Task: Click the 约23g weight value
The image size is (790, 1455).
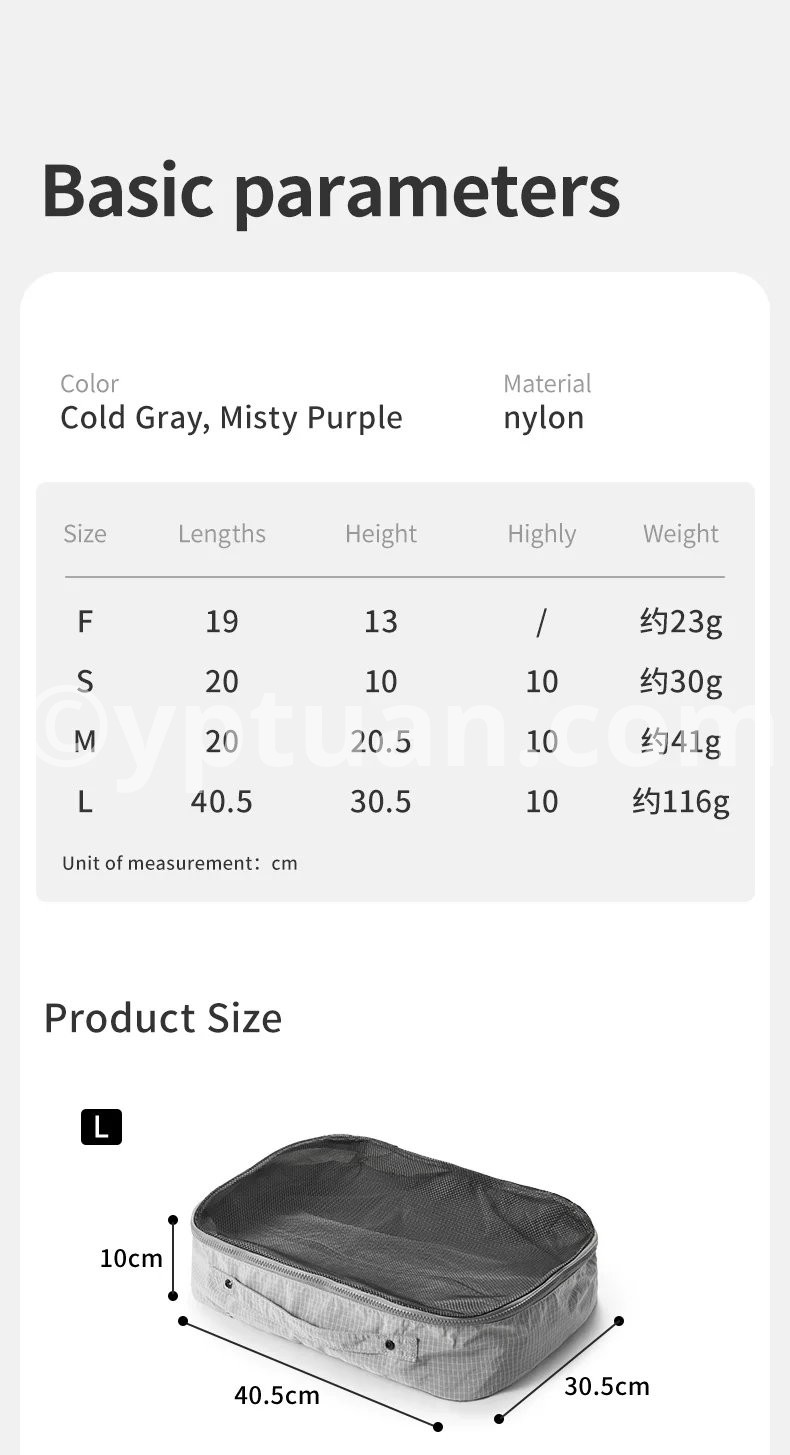Action: [680, 622]
